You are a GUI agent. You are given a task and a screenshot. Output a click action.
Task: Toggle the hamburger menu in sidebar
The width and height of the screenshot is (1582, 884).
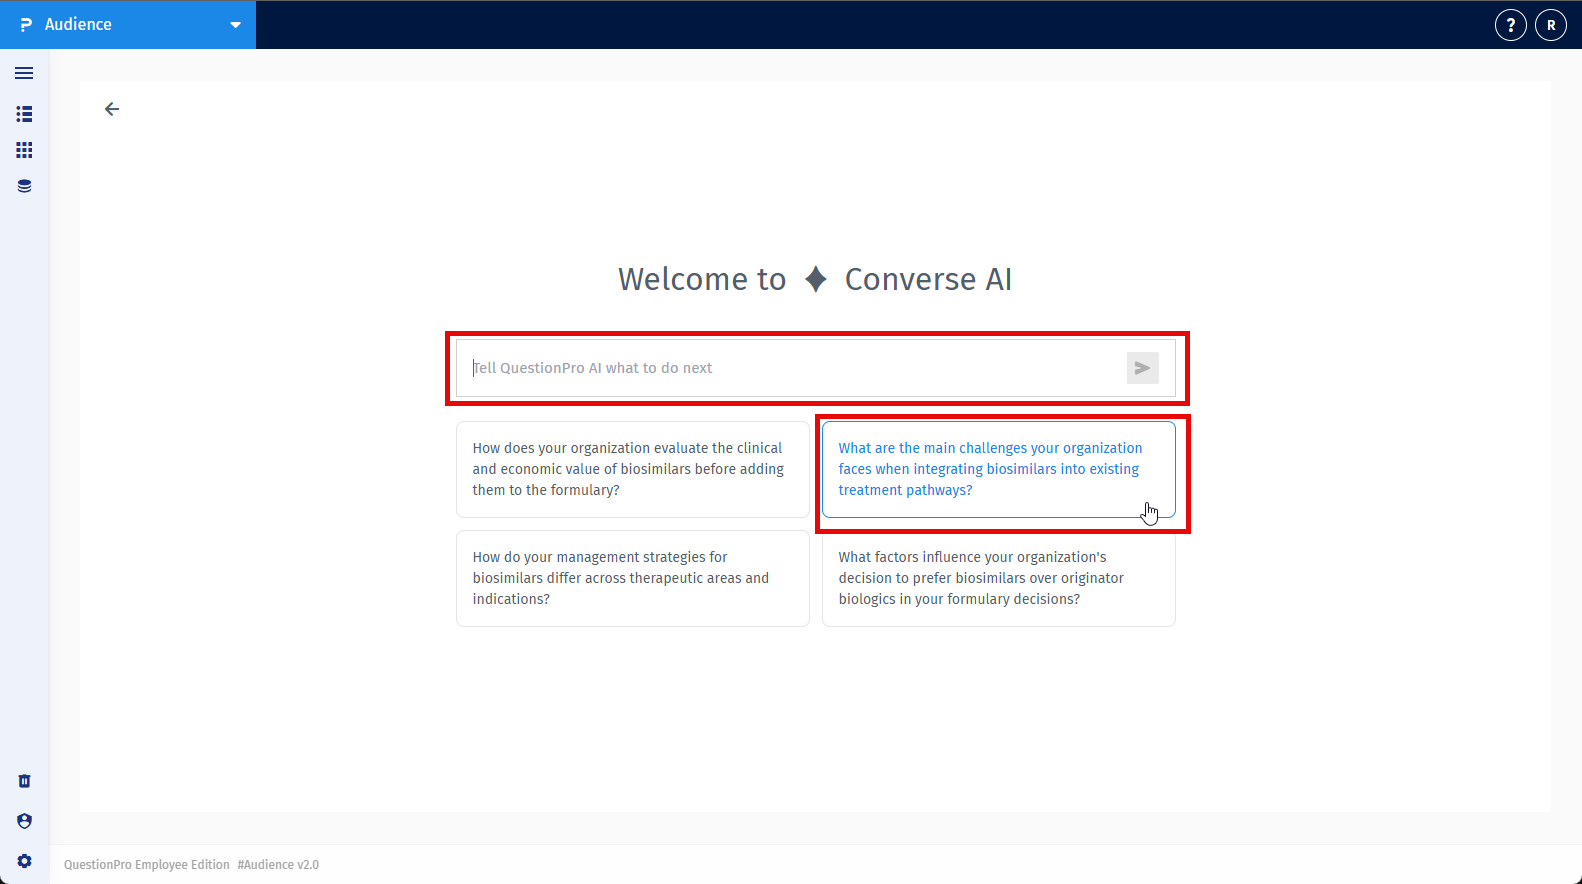(x=24, y=73)
